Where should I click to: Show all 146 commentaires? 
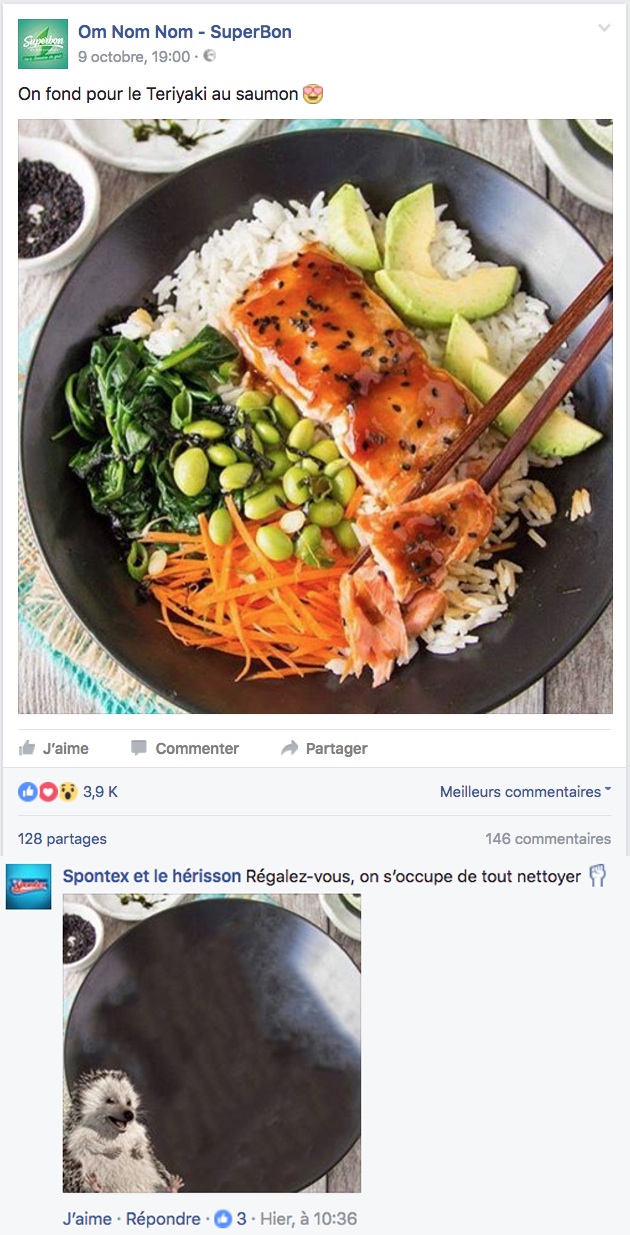click(548, 839)
